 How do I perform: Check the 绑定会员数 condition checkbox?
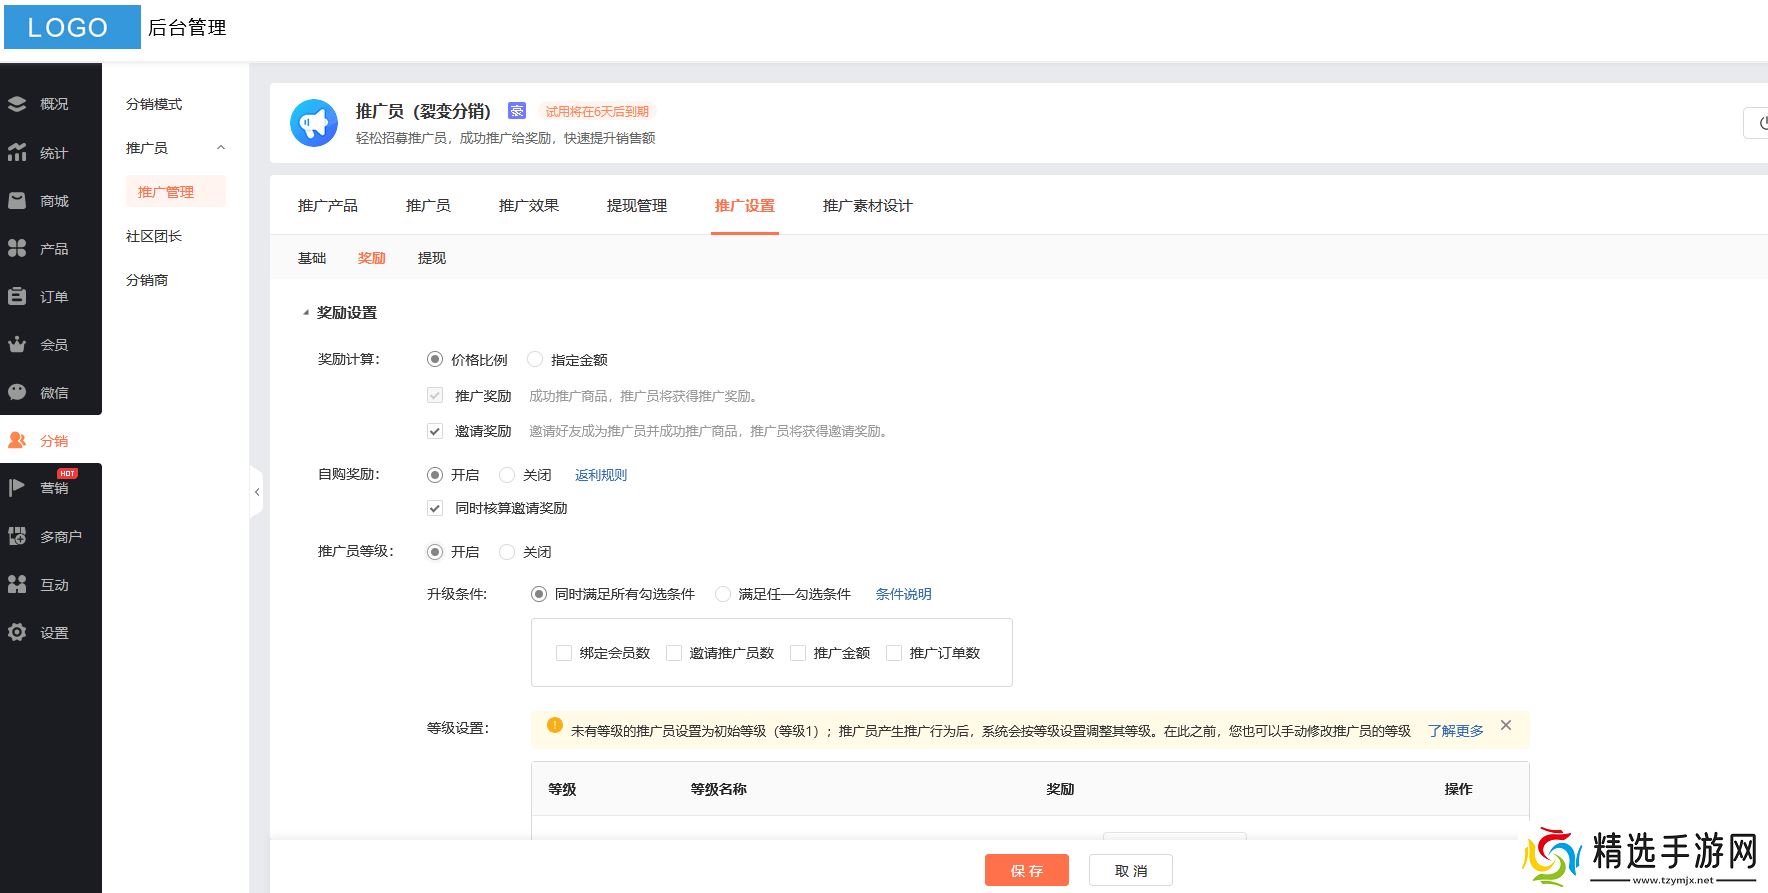pyautogui.click(x=564, y=653)
